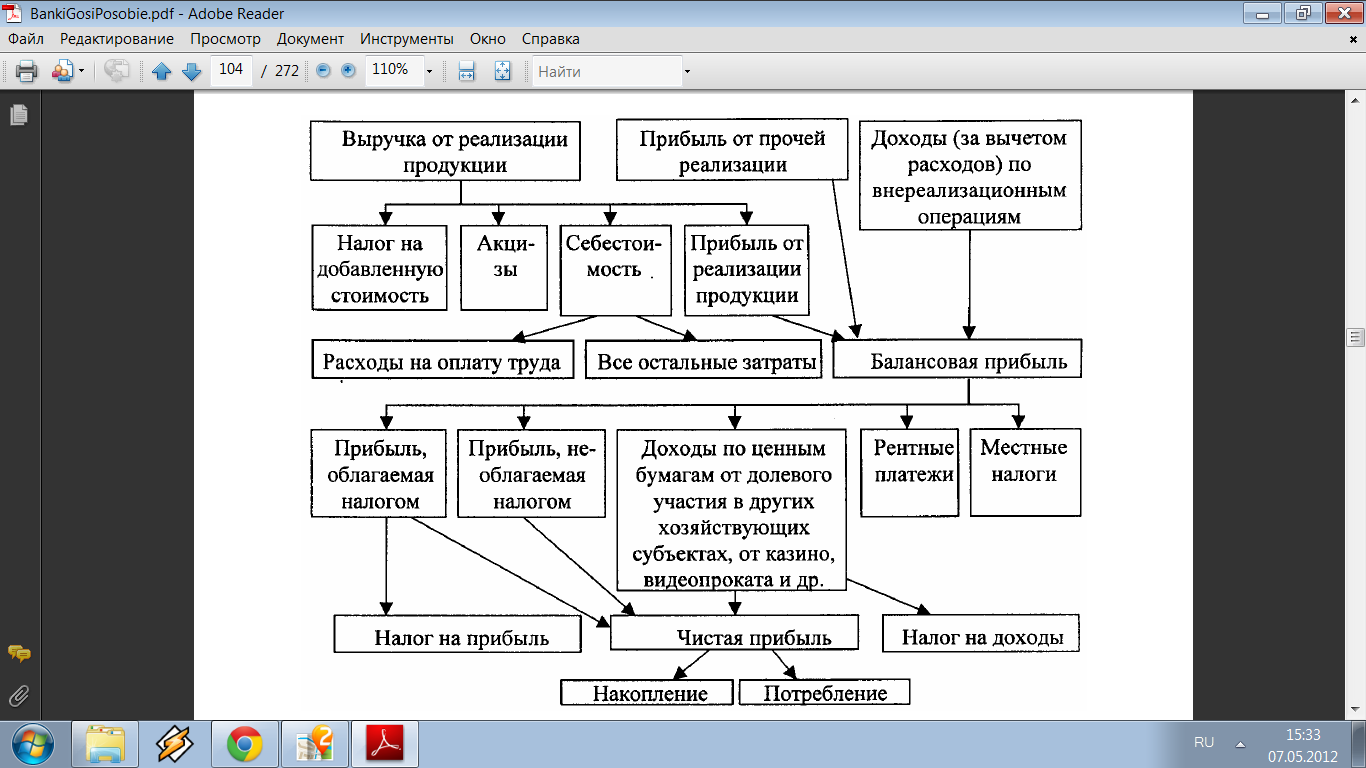Open the Редактирование menu
Screen dimensions: 1366x768
(117, 39)
